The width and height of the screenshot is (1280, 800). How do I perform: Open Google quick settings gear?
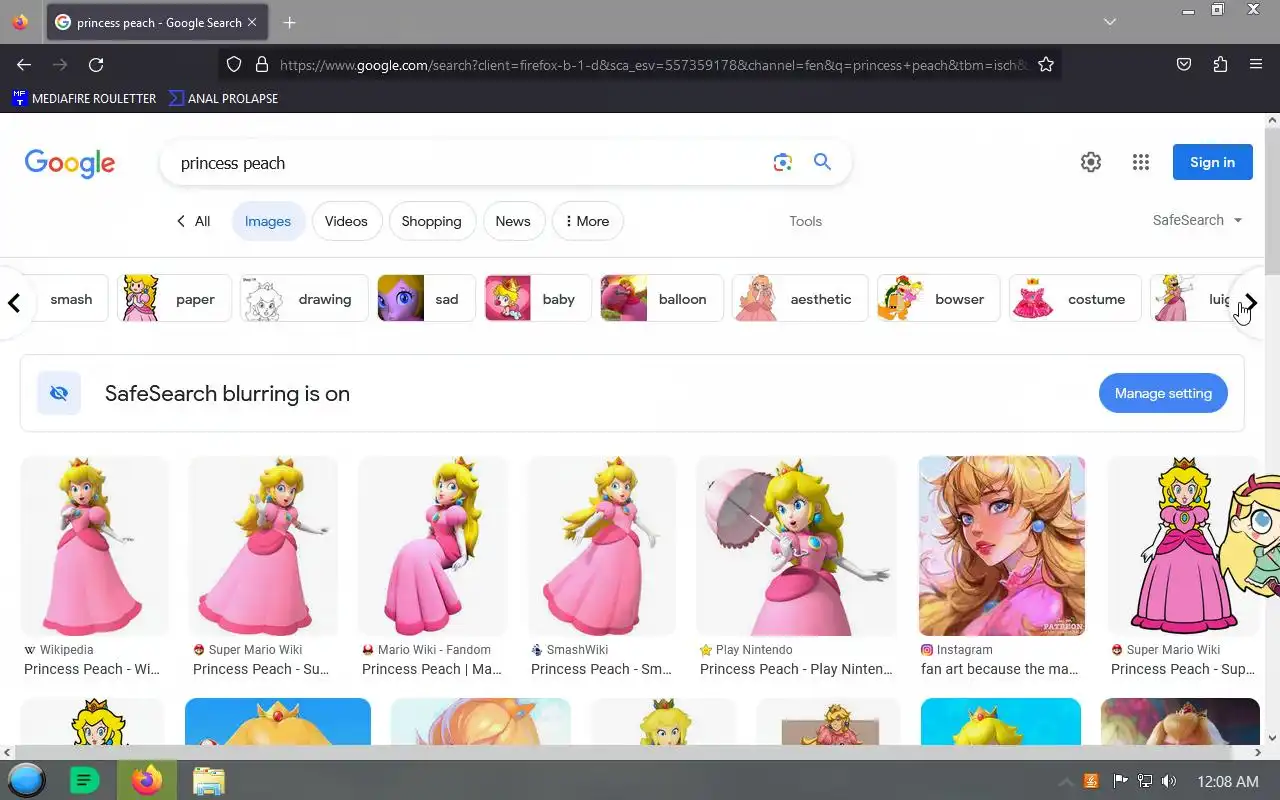click(1091, 162)
